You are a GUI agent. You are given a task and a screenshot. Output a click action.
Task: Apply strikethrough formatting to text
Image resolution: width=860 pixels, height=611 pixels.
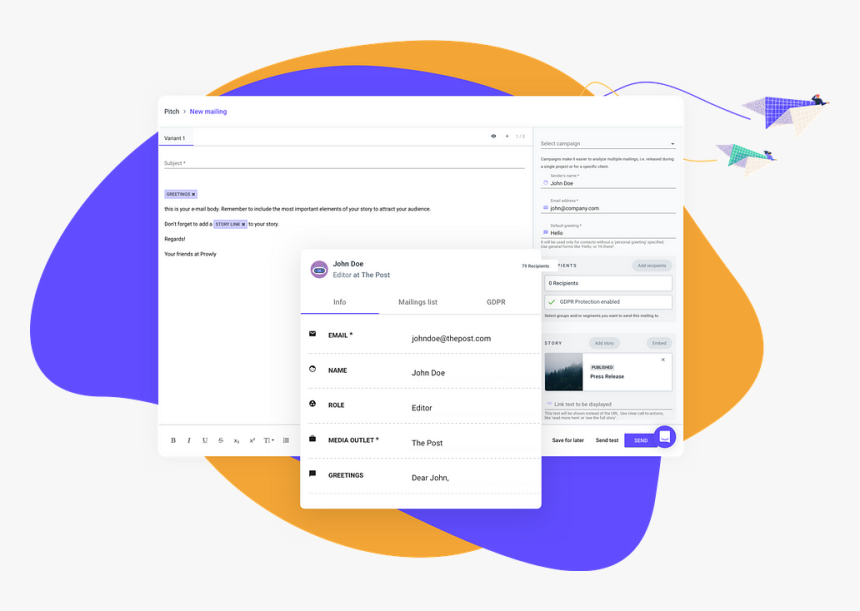click(x=221, y=440)
